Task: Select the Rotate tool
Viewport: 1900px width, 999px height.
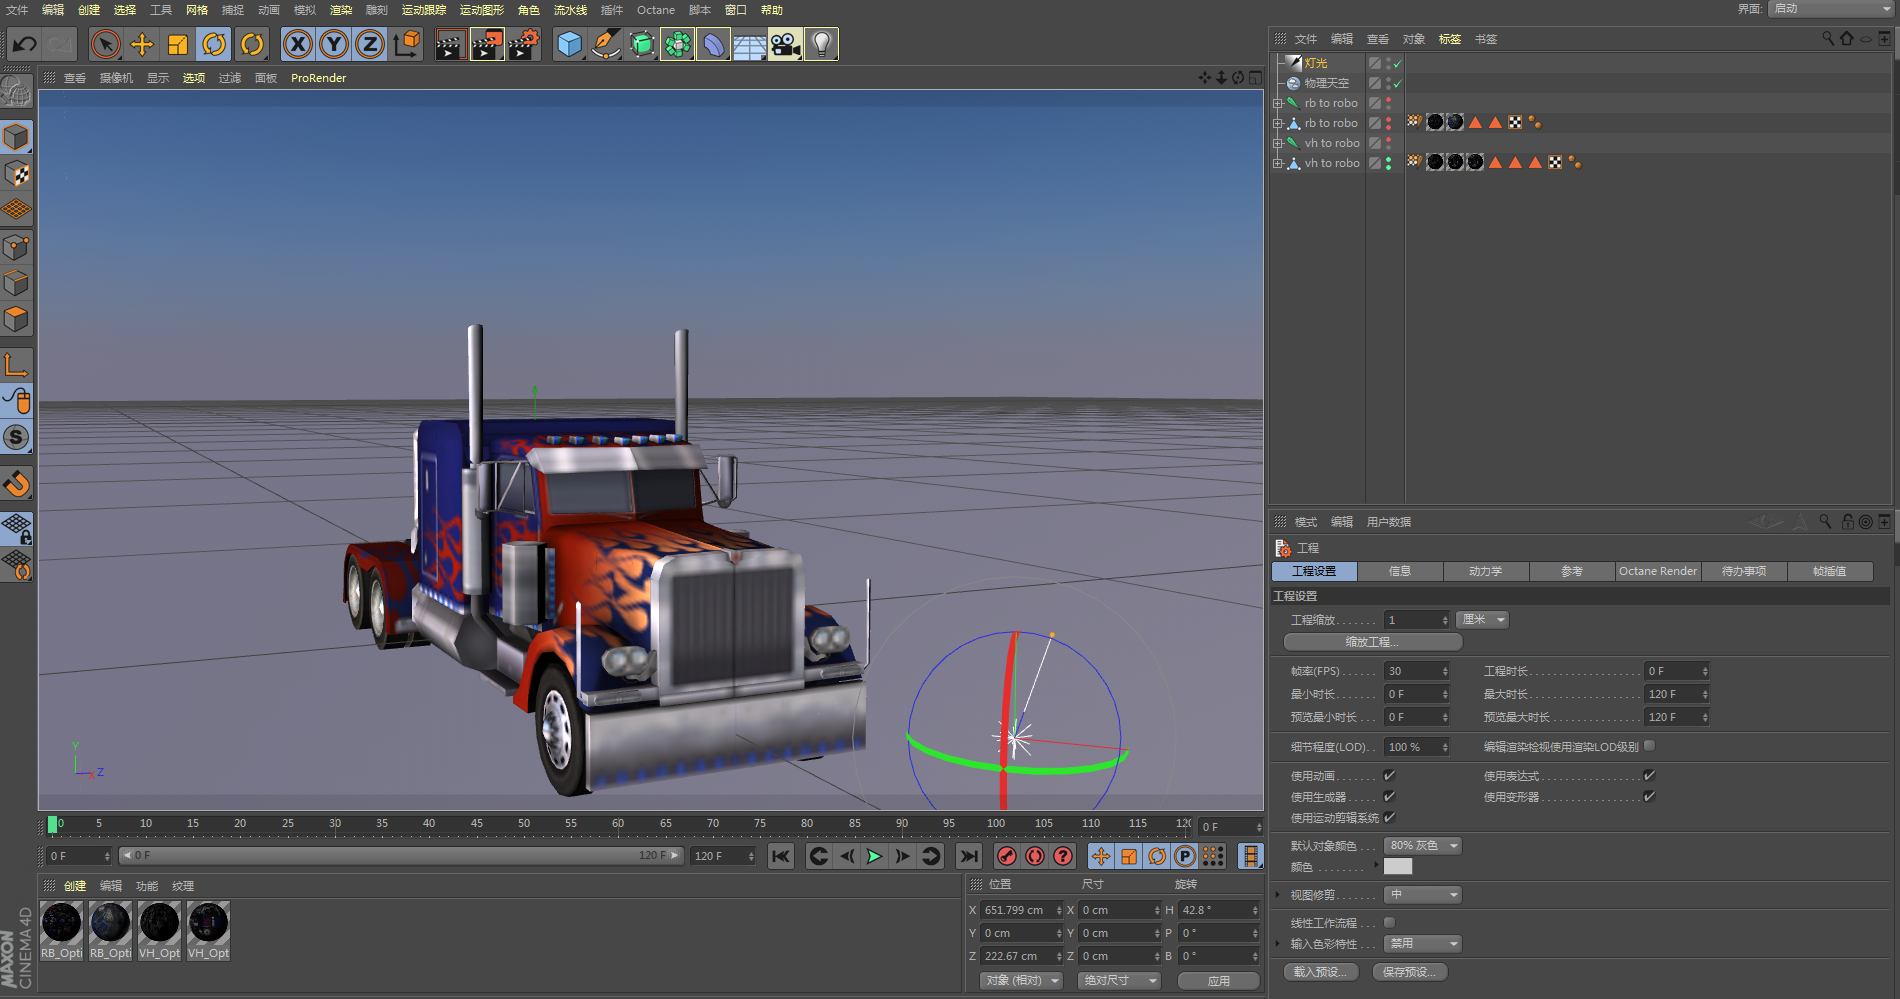Action: point(214,44)
